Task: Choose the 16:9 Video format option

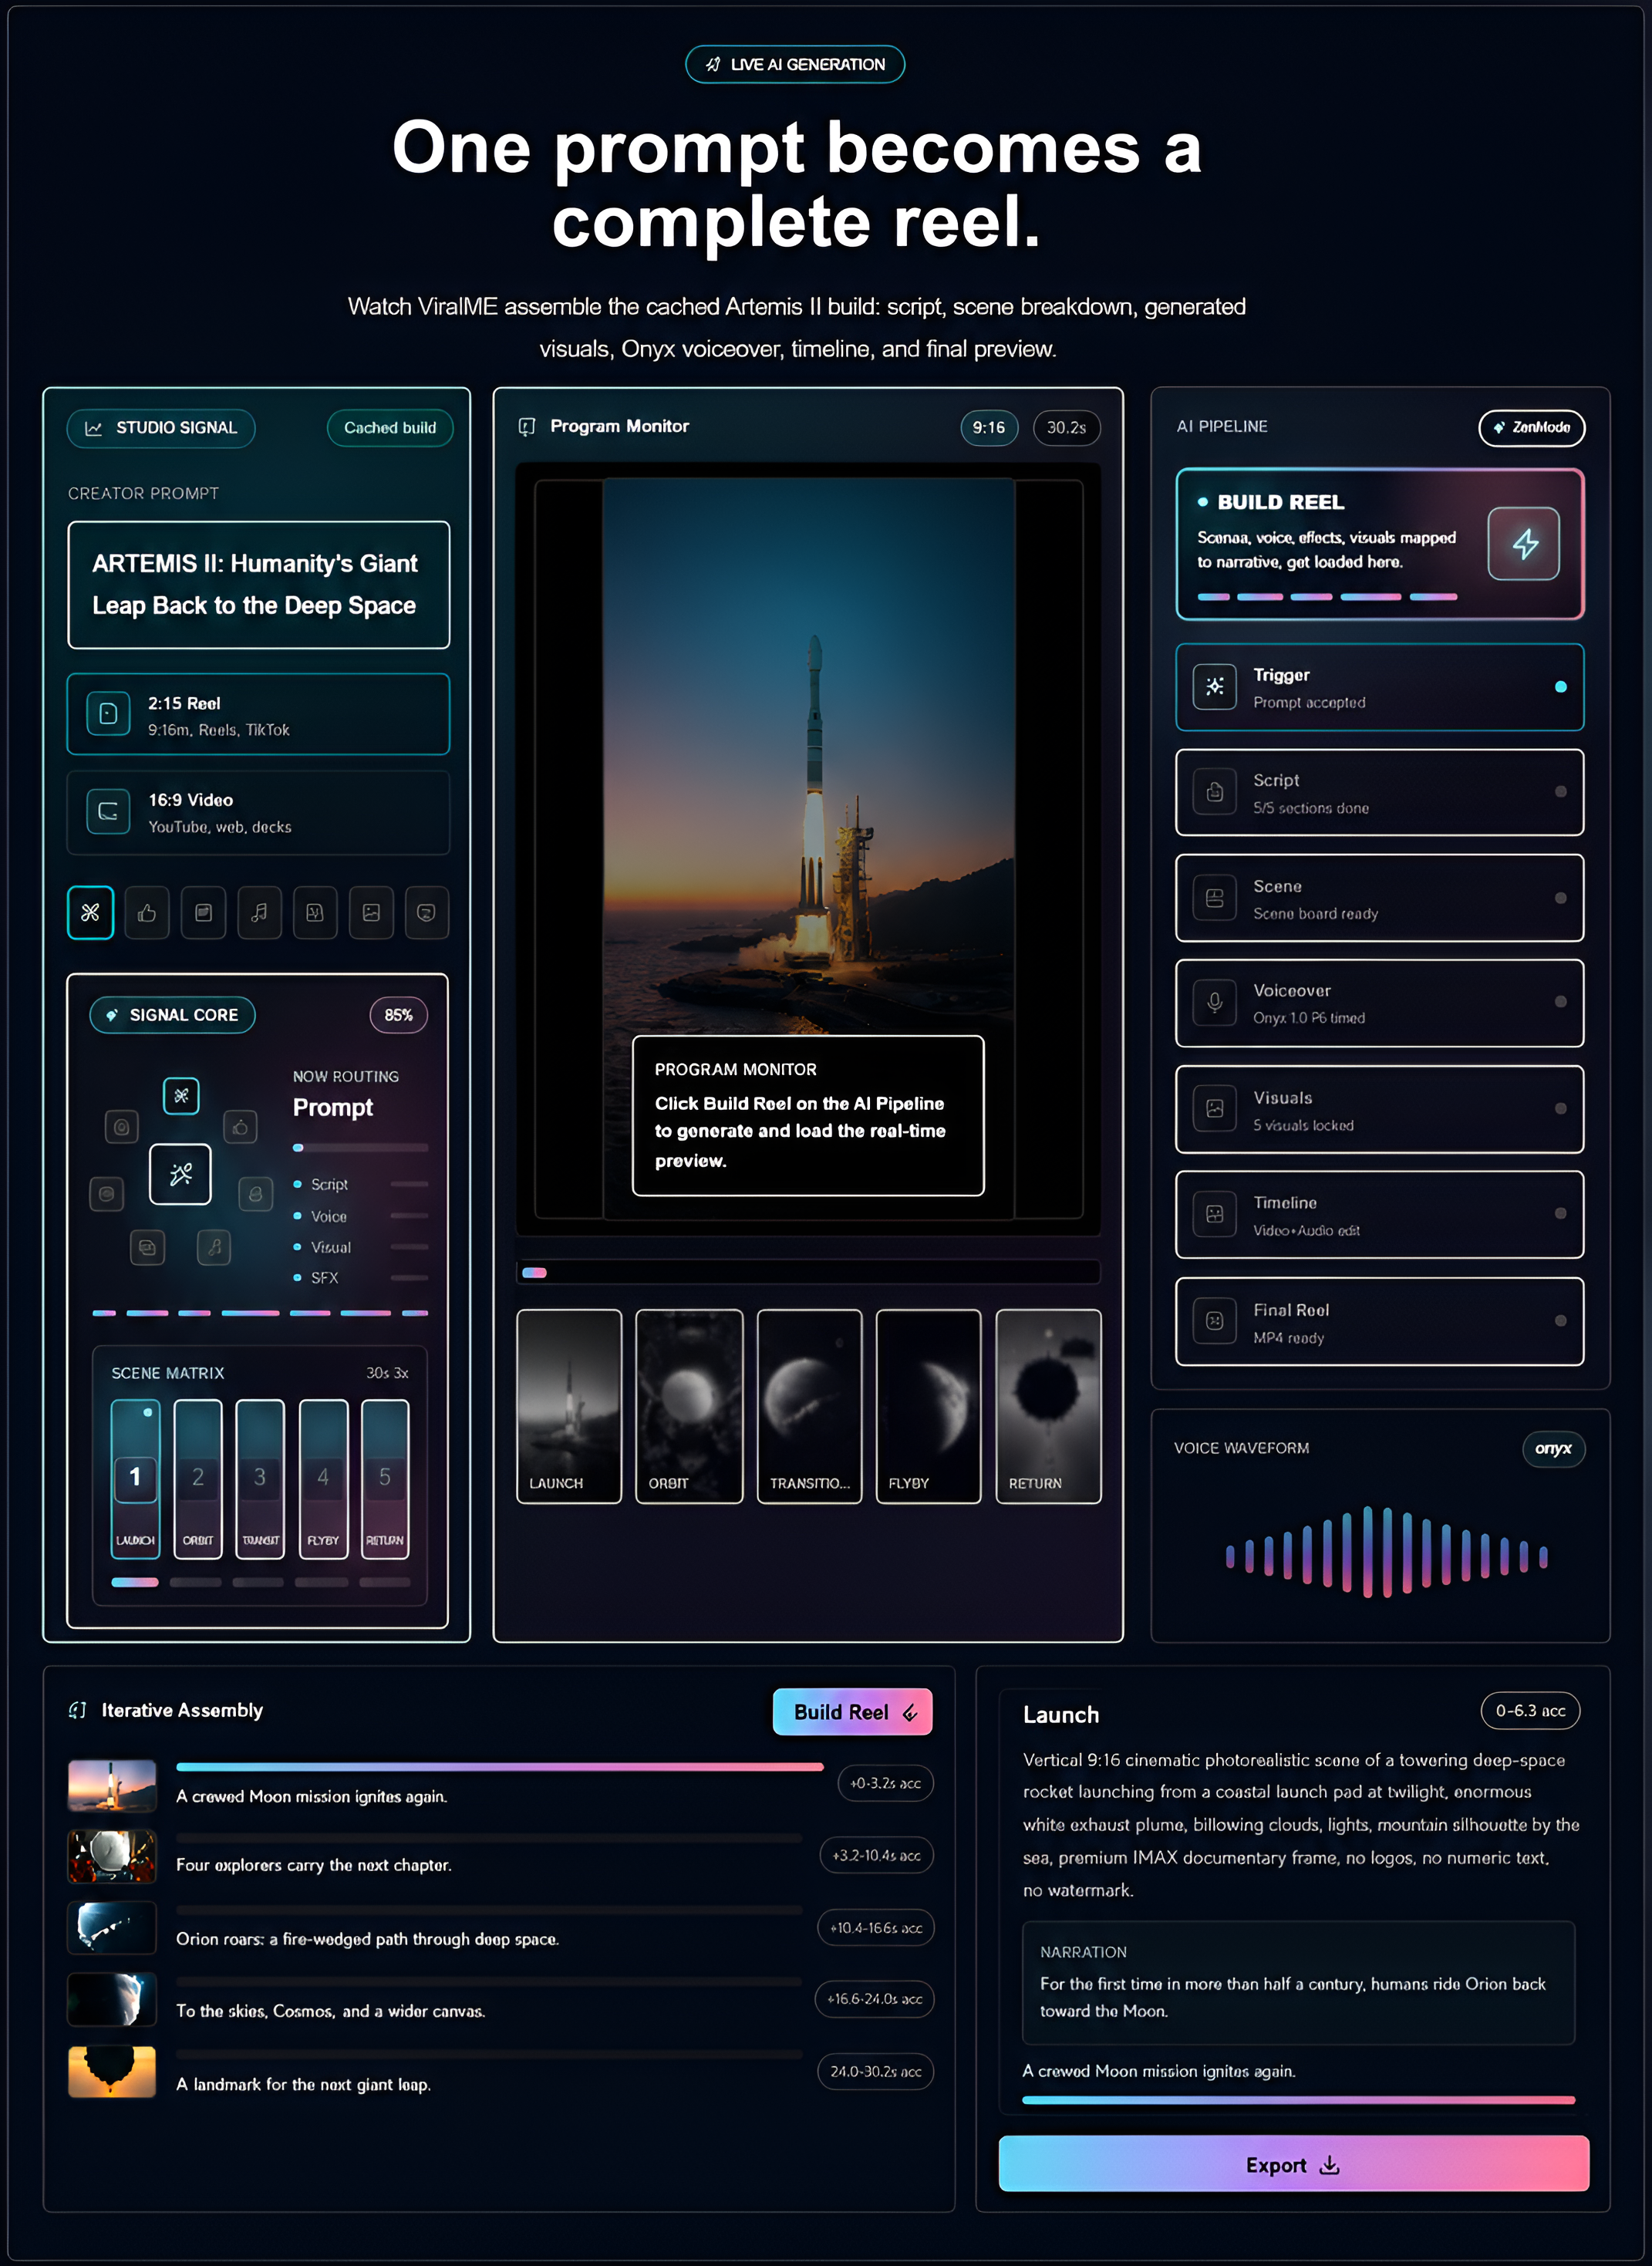Action: 258,812
